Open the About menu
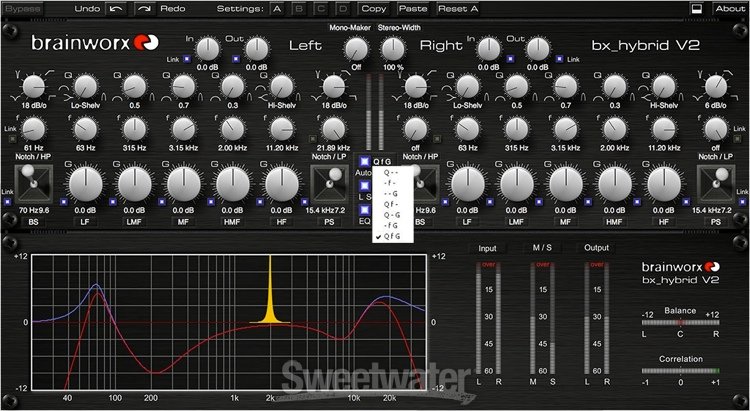This screenshot has width=750, height=411. pos(729,9)
